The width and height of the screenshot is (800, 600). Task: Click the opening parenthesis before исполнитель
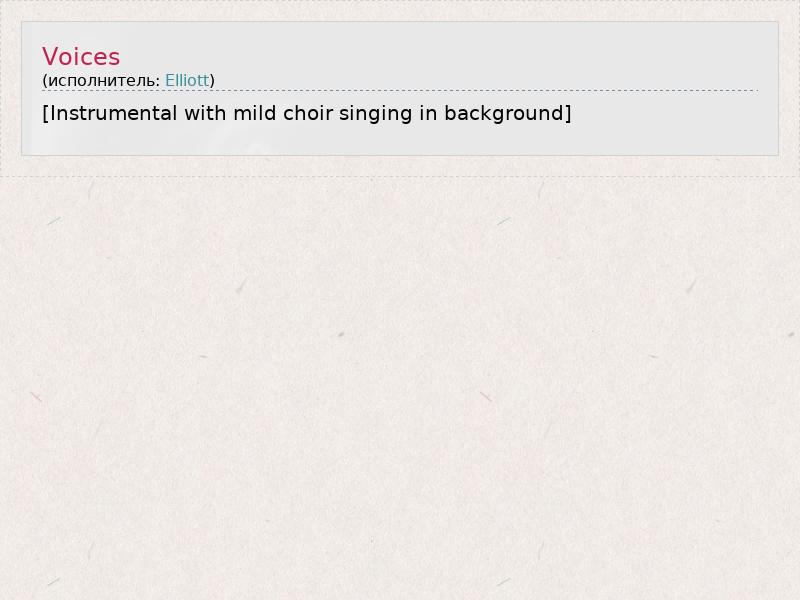coord(45,81)
